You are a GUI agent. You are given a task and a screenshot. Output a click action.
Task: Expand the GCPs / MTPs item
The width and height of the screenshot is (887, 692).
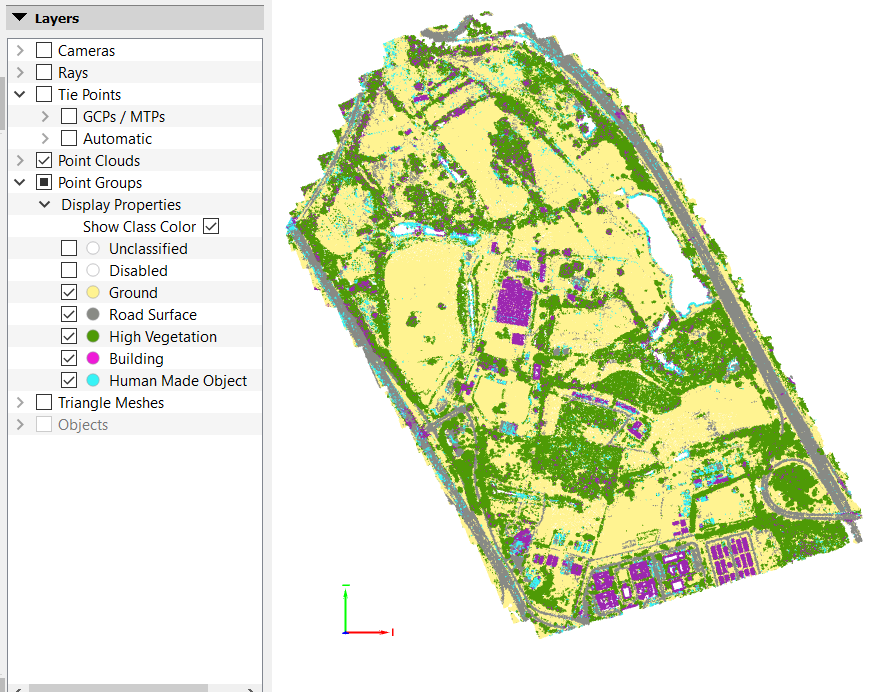[x=45, y=117]
